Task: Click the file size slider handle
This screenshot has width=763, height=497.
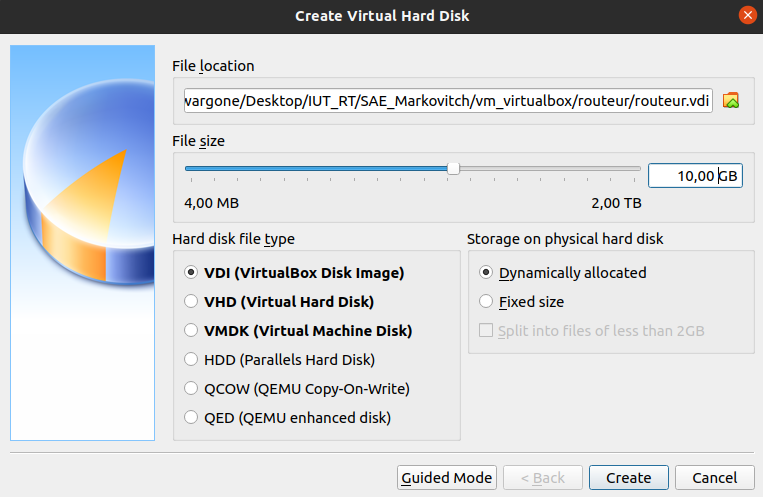Action: (453, 169)
